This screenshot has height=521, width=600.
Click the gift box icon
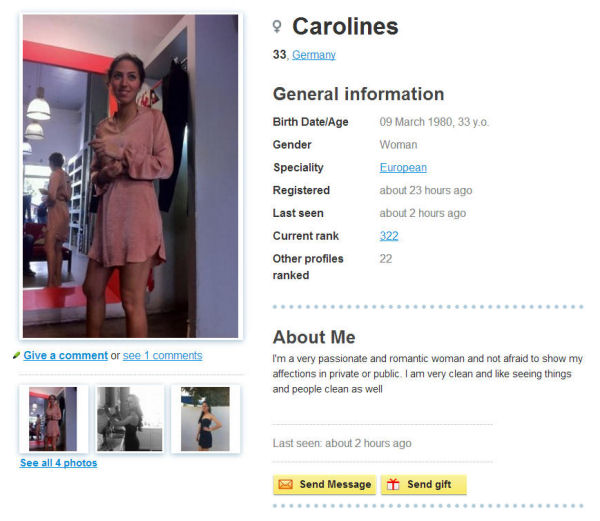393,484
